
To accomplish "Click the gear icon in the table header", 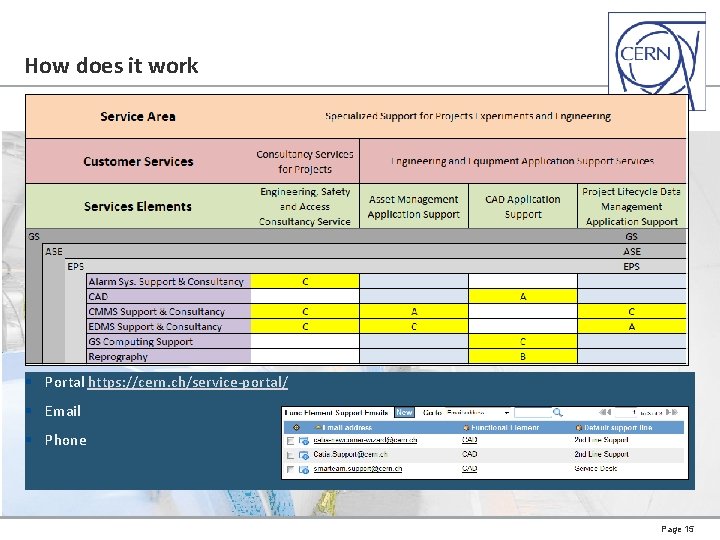I will pyautogui.click(x=296, y=428).
